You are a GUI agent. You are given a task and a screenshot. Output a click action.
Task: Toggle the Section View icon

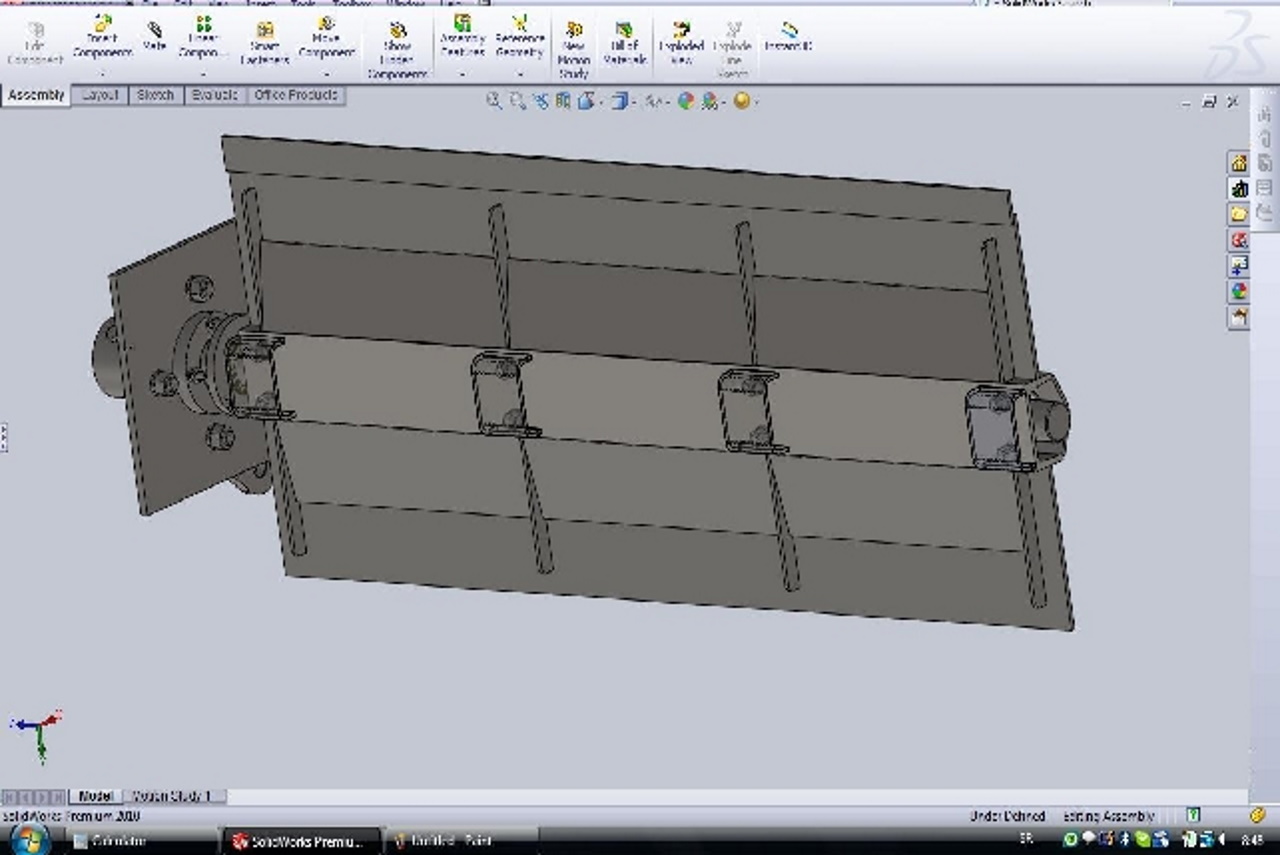click(563, 101)
